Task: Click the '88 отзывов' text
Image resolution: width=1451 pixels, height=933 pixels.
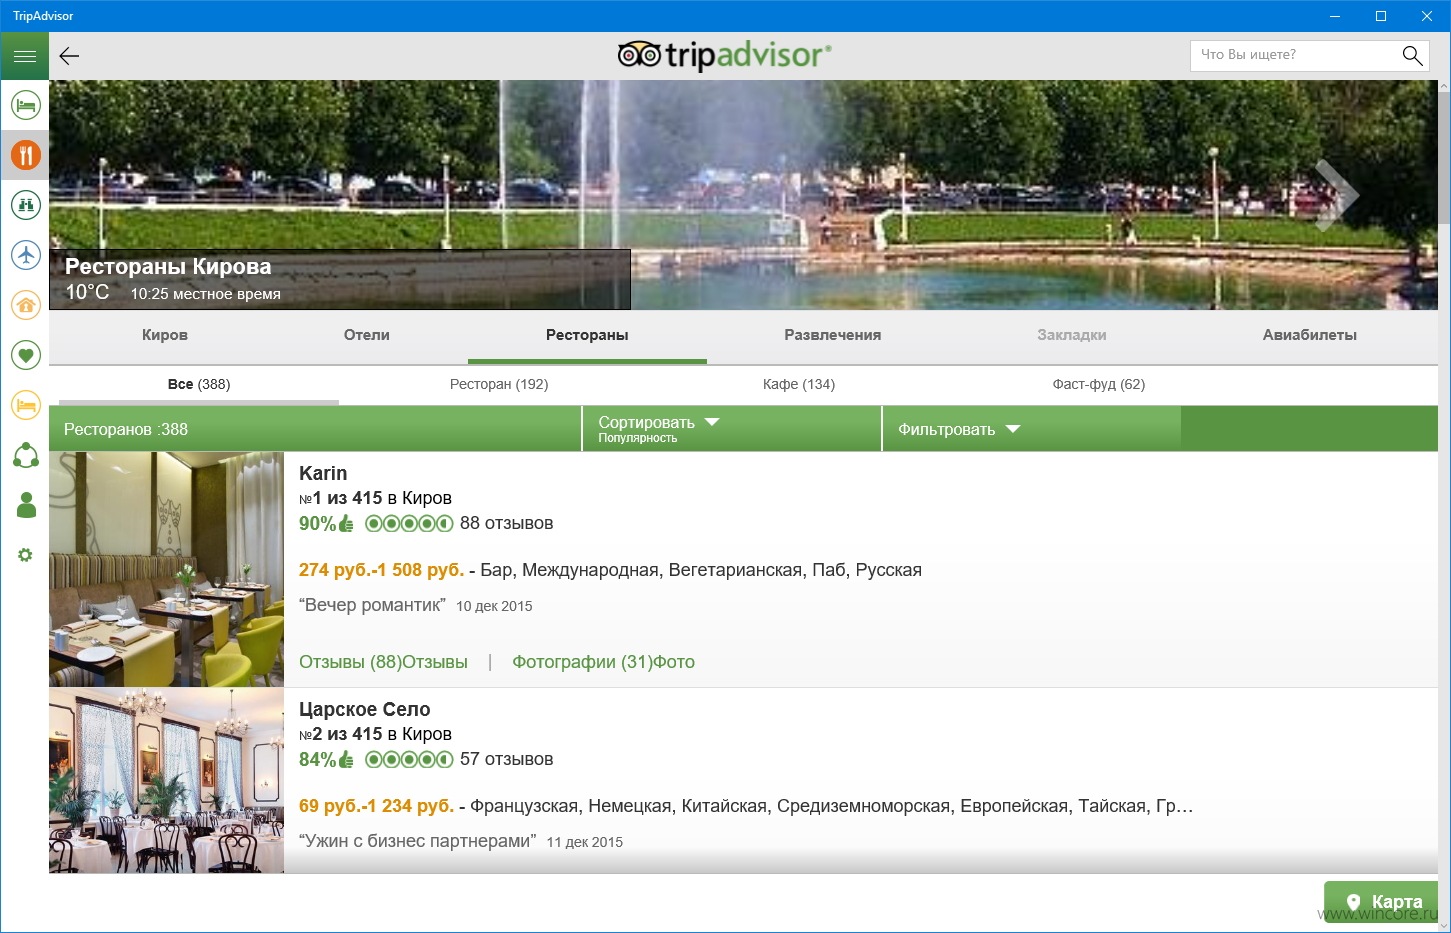Action: pyautogui.click(x=506, y=523)
